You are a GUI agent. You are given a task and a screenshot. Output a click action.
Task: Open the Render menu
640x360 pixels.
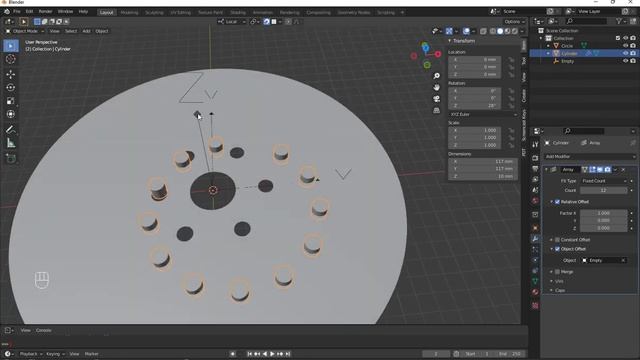pos(45,11)
